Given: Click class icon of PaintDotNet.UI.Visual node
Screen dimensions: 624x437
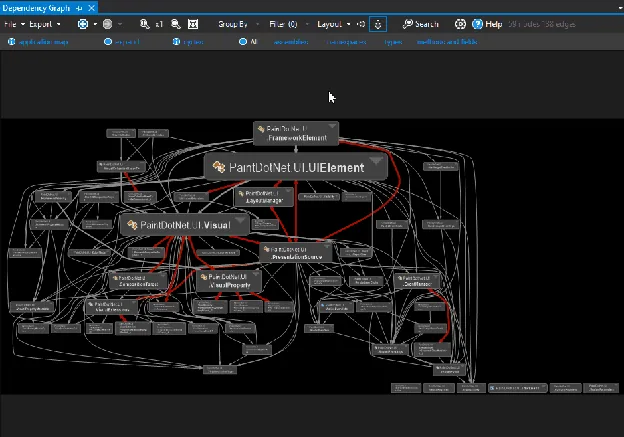Looking at the screenshot, I should pos(132,225).
